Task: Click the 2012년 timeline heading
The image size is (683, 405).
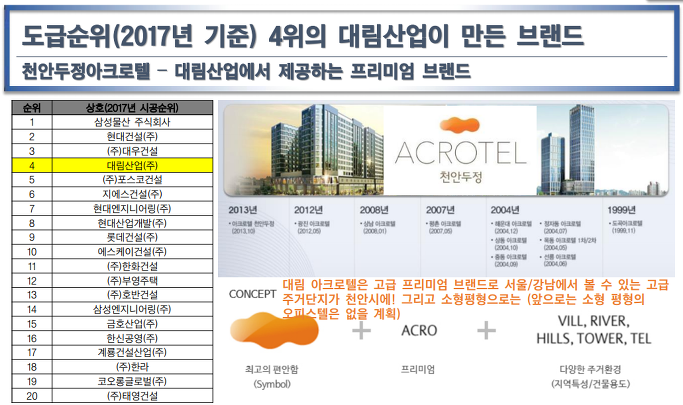Action: click(308, 210)
